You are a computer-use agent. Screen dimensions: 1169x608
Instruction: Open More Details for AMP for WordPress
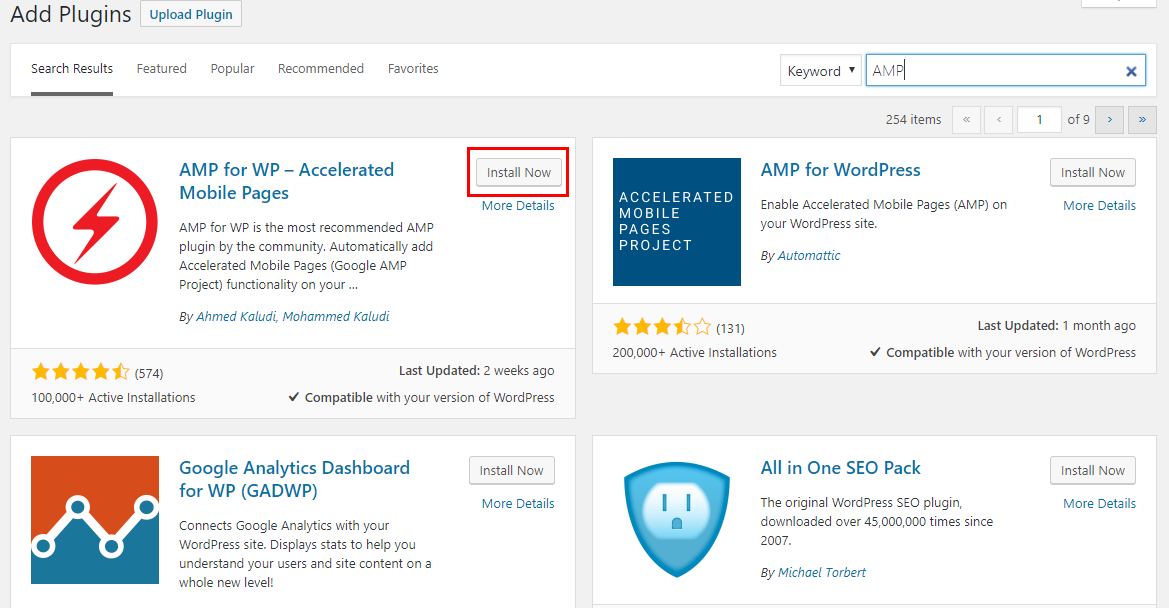click(1100, 206)
